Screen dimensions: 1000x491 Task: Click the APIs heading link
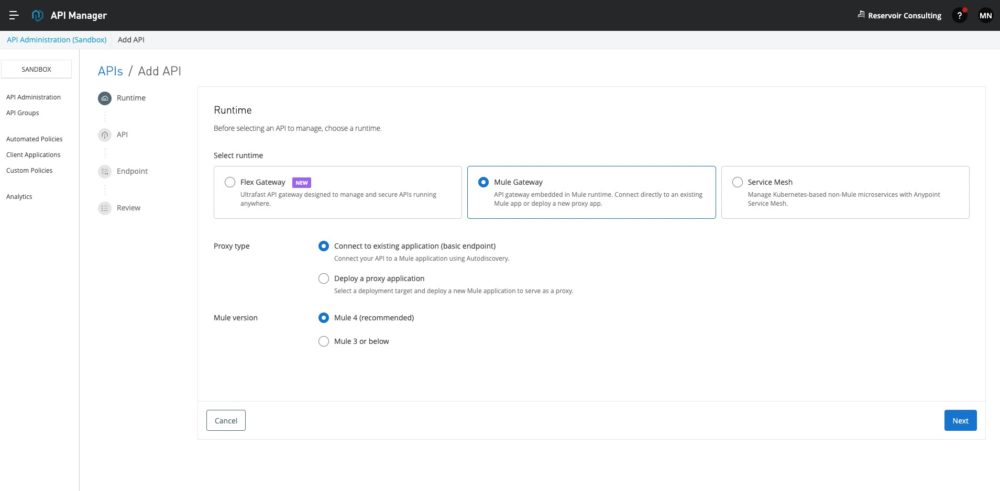click(x=110, y=71)
